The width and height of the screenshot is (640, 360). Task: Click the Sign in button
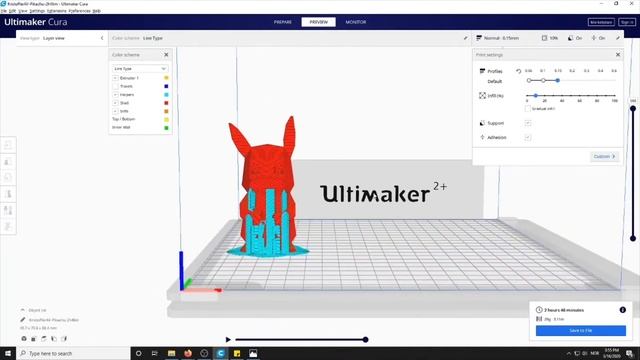pyautogui.click(x=627, y=22)
